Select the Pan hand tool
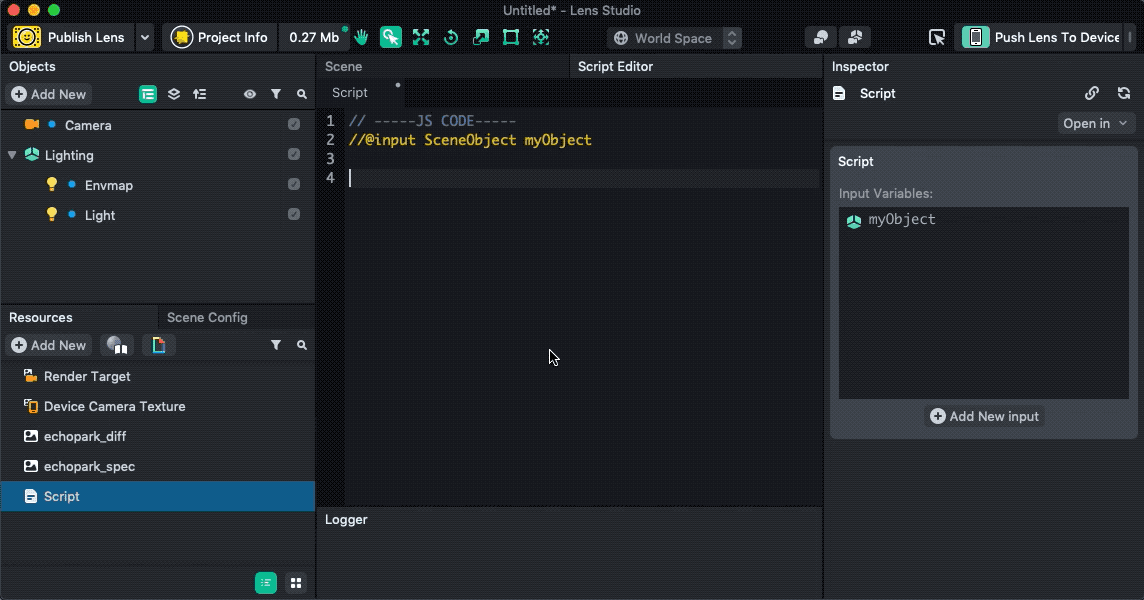 coord(361,37)
